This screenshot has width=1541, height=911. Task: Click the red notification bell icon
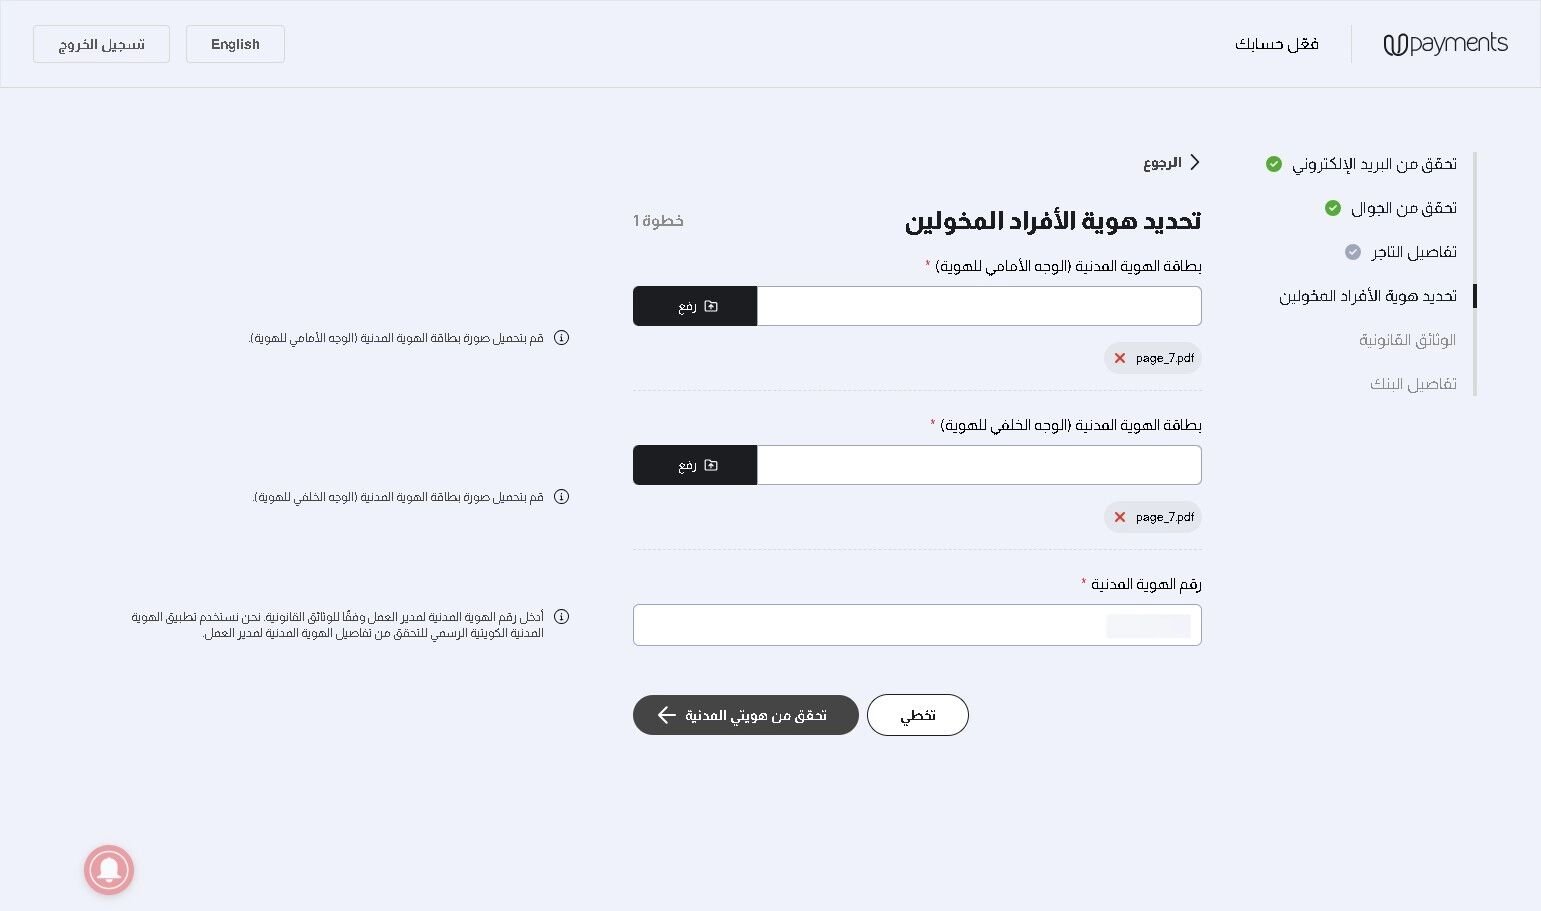(x=109, y=870)
